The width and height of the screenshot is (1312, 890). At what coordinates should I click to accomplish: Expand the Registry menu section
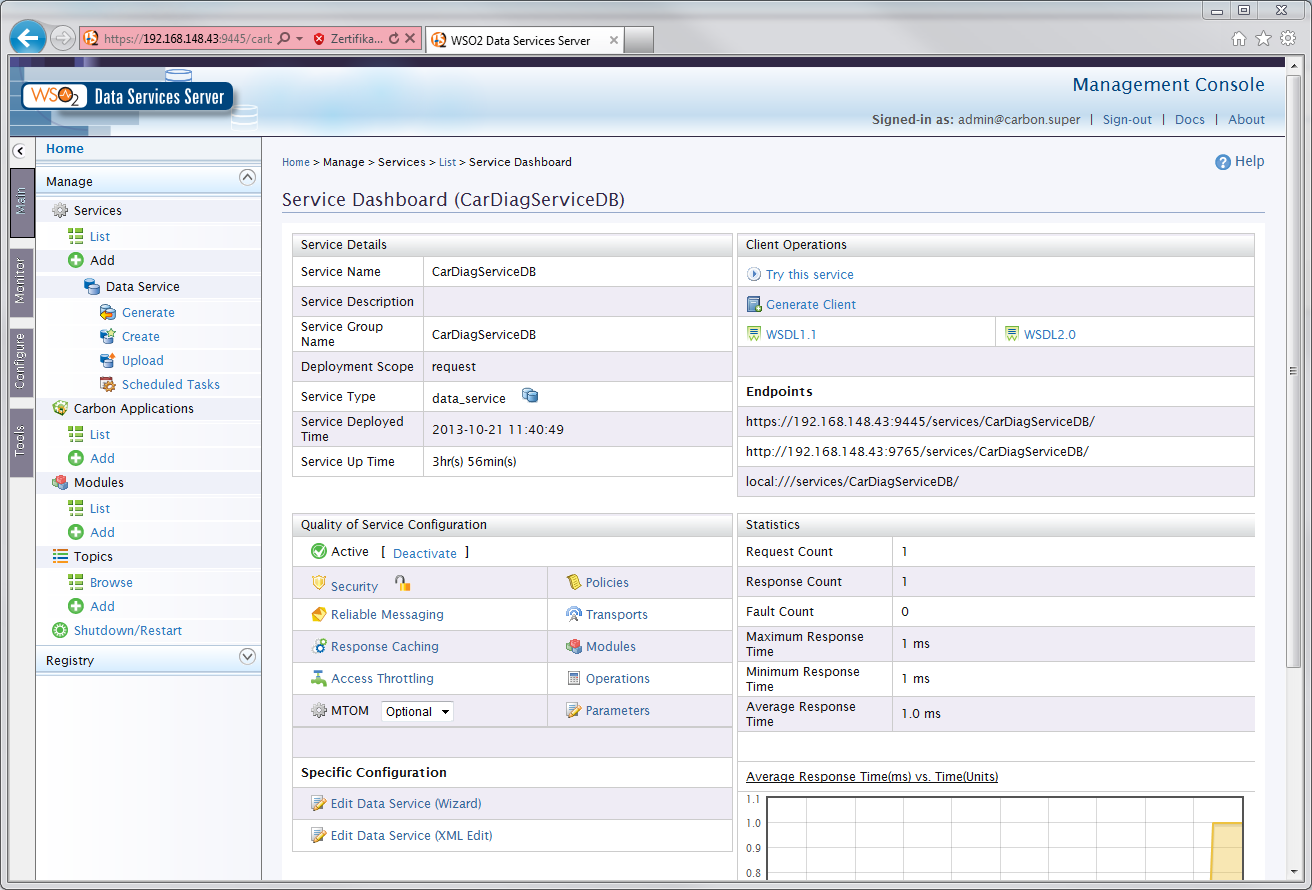[x=248, y=657]
